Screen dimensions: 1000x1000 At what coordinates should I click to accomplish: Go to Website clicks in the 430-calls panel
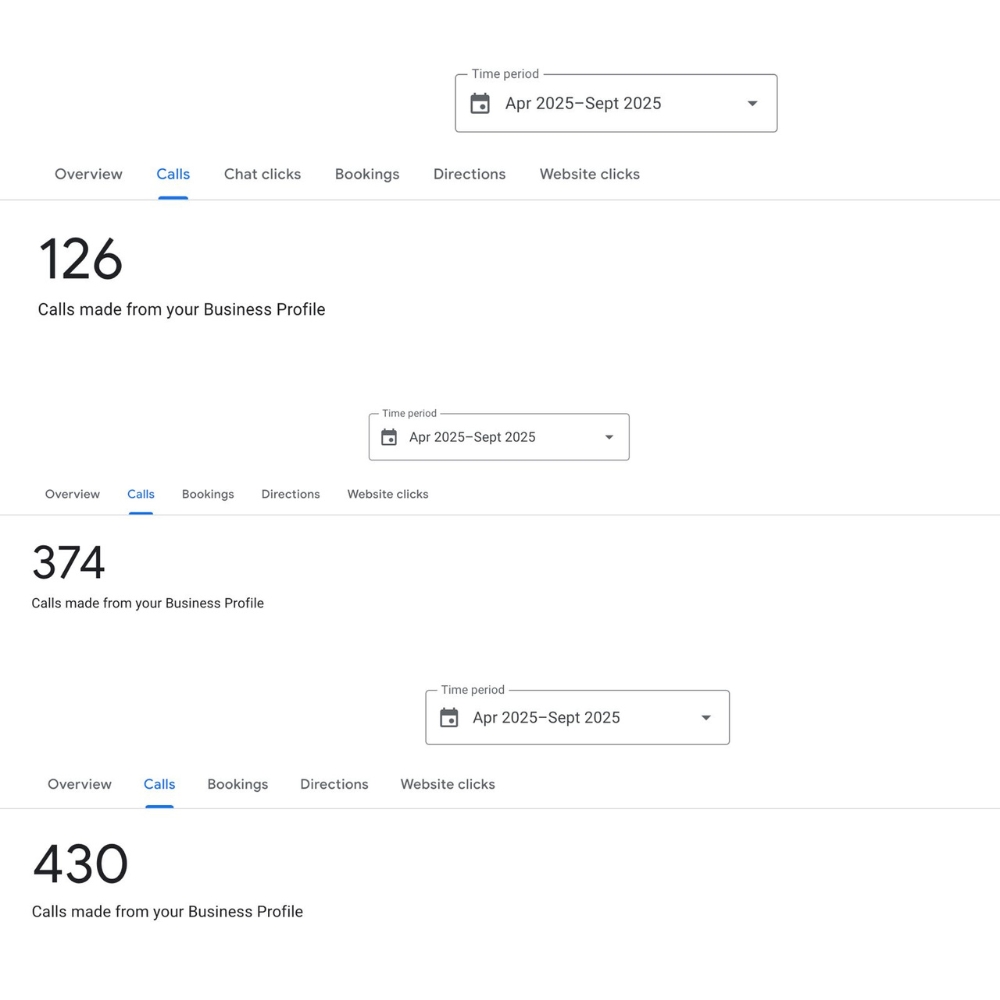[x=447, y=784]
